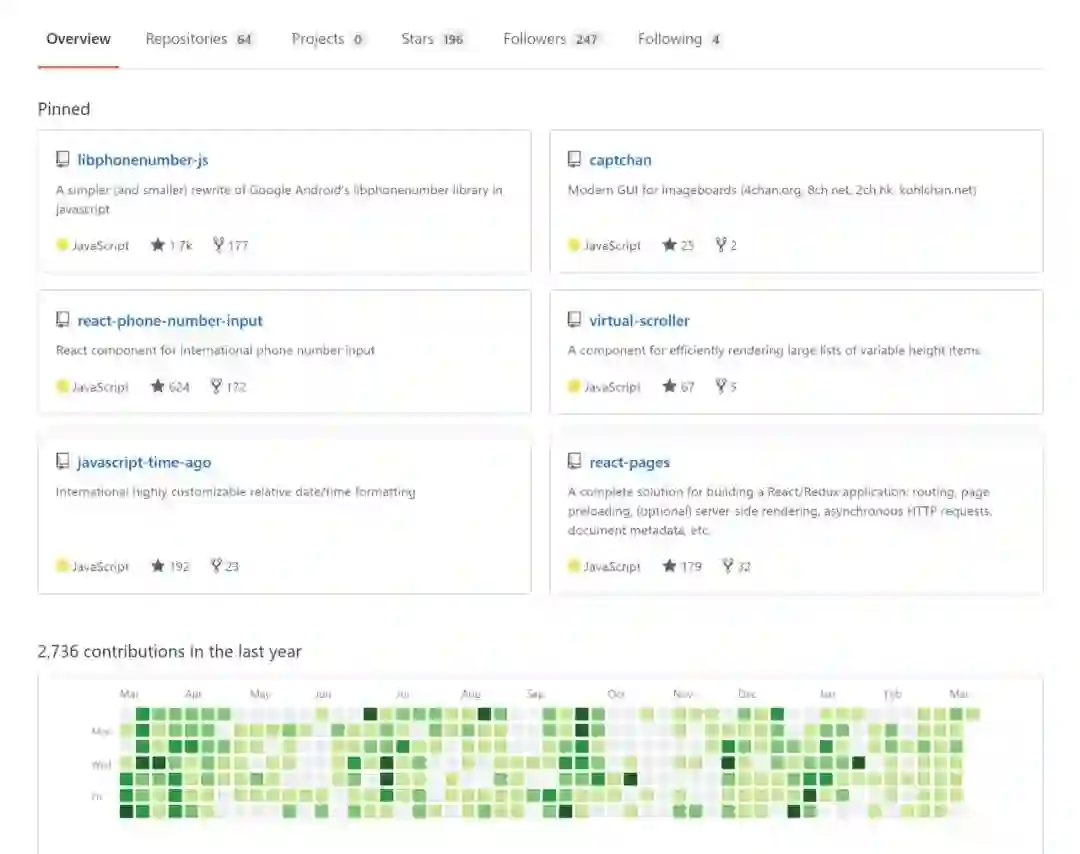Click the star icon on react-pages card

coord(669,566)
